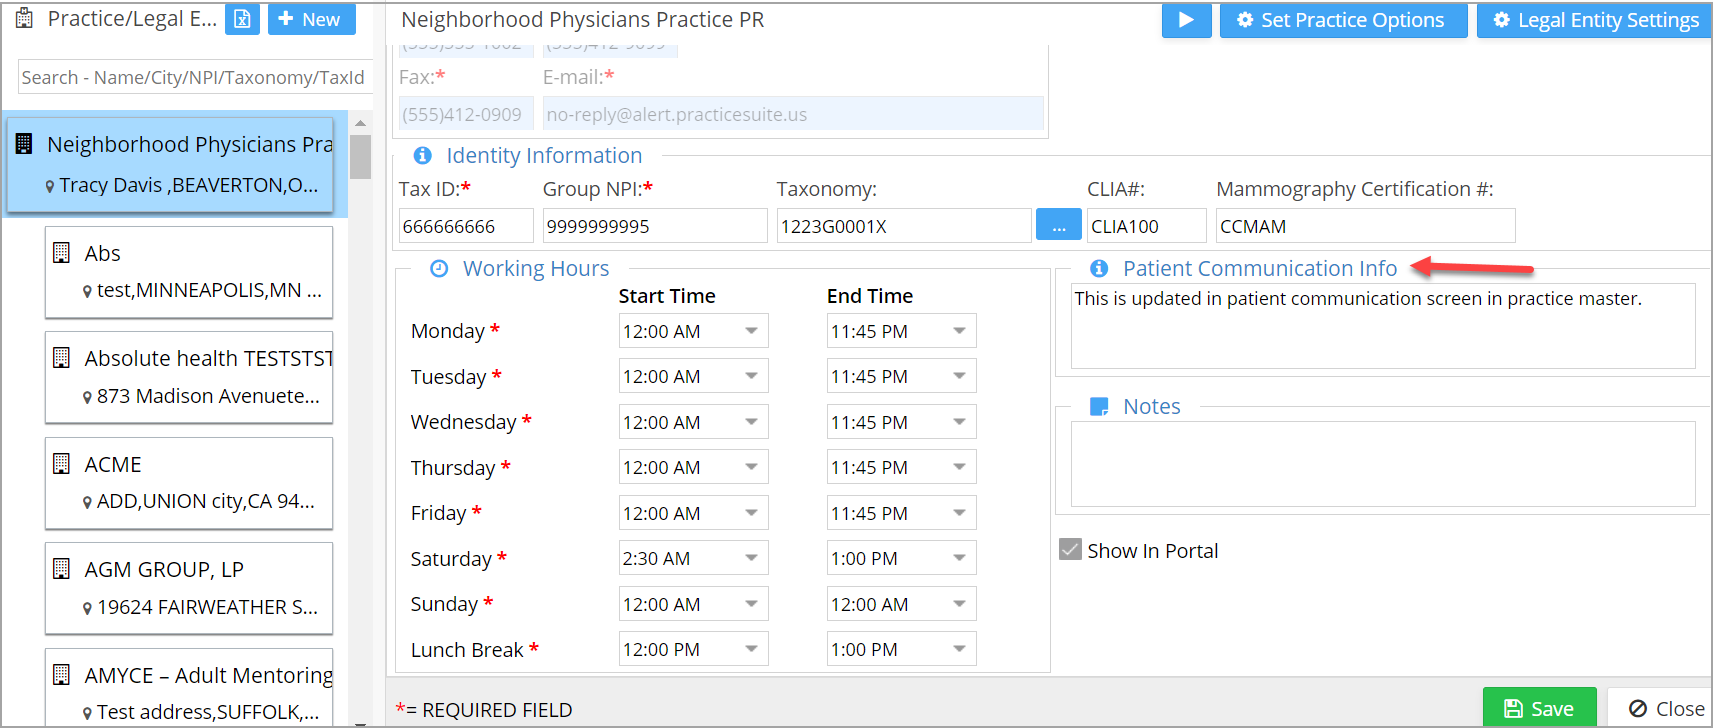Open Sunday End Time dropdown

pos(959,604)
